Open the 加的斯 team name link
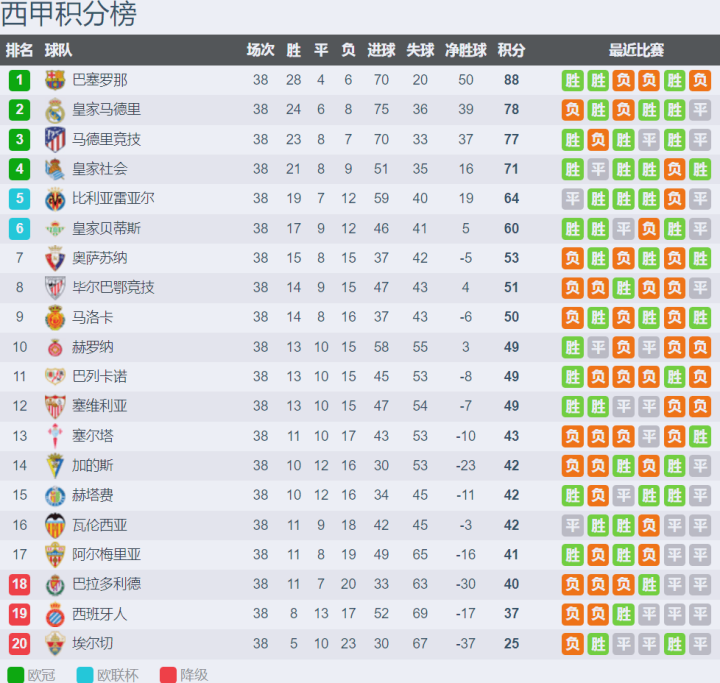This screenshot has width=720, height=683. (92, 466)
